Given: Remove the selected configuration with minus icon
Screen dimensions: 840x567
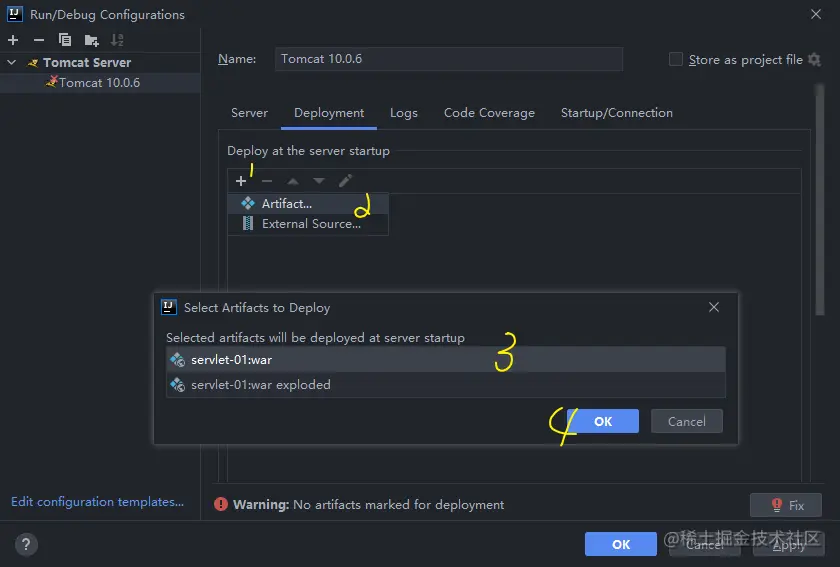Looking at the screenshot, I should pos(39,40).
